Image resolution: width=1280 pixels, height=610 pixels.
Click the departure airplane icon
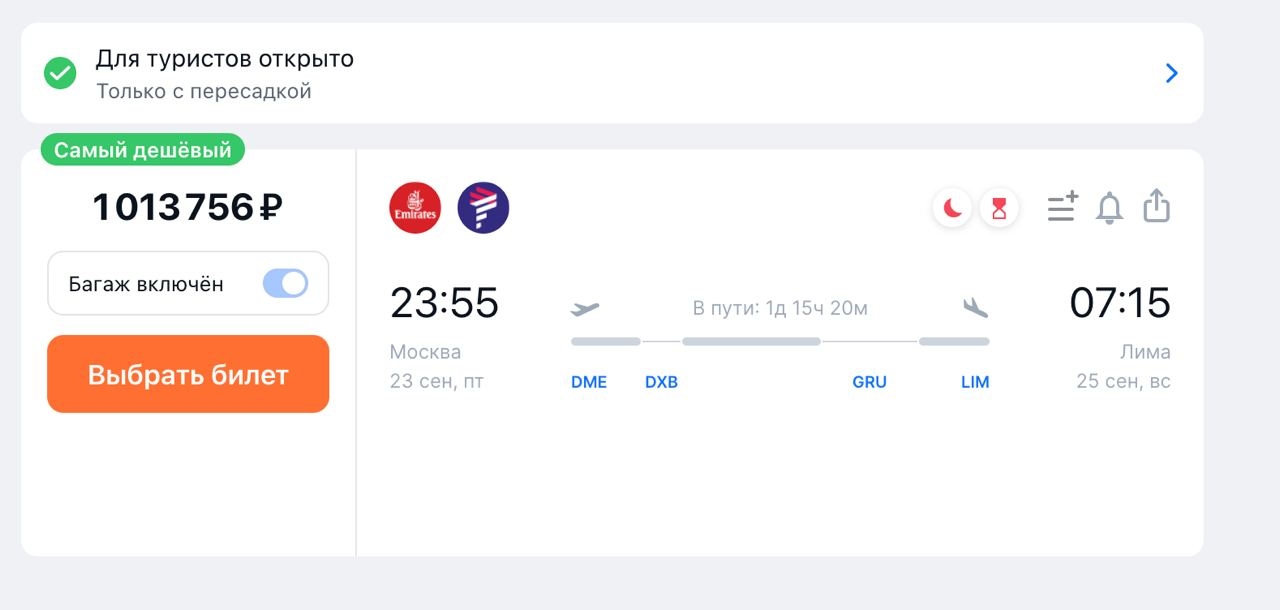pyautogui.click(x=585, y=308)
